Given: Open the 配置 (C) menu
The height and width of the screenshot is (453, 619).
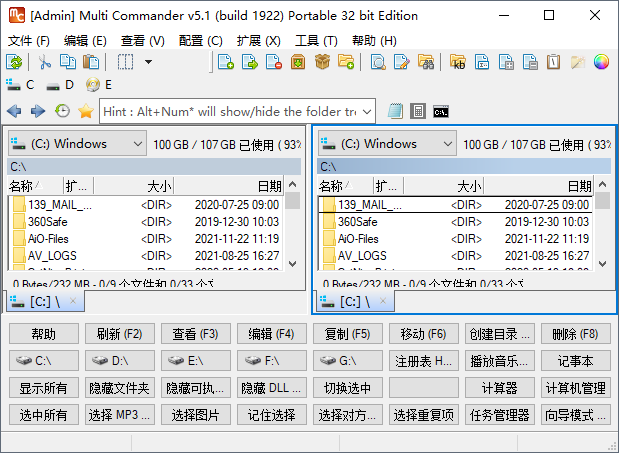Looking at the screenshot, I should 201,41.
